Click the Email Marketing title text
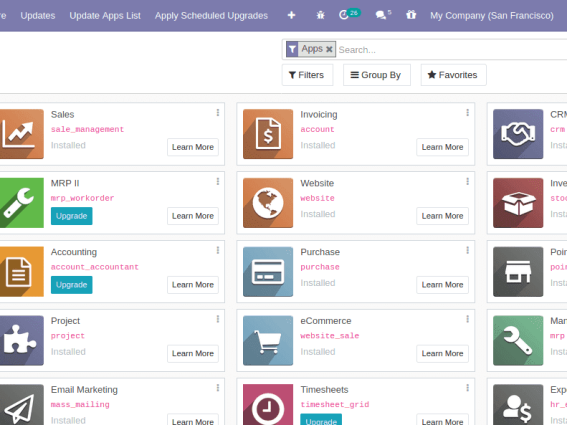Image resolution: width=567 pixels, height=425 pixels. (x=84, y=390)
